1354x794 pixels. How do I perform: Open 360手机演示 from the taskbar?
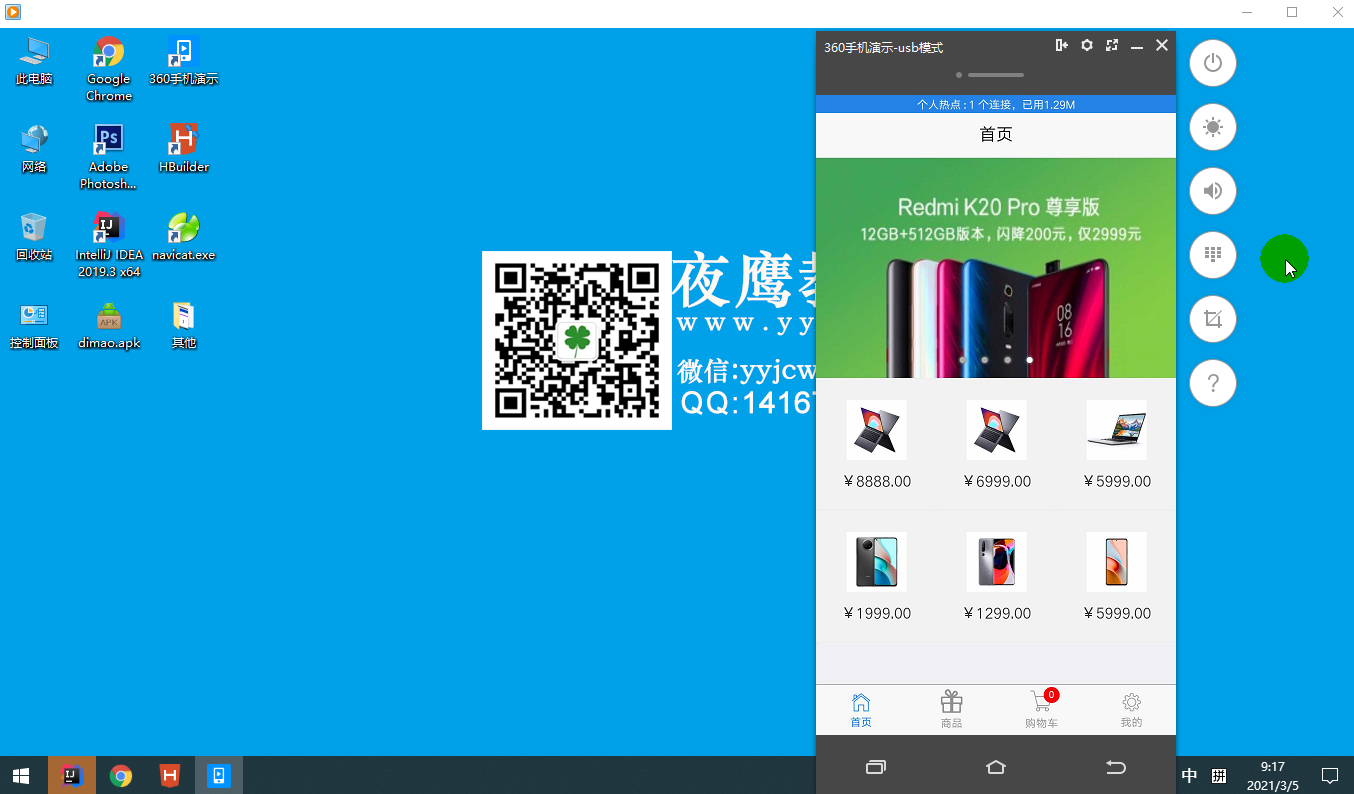(219, 775)
